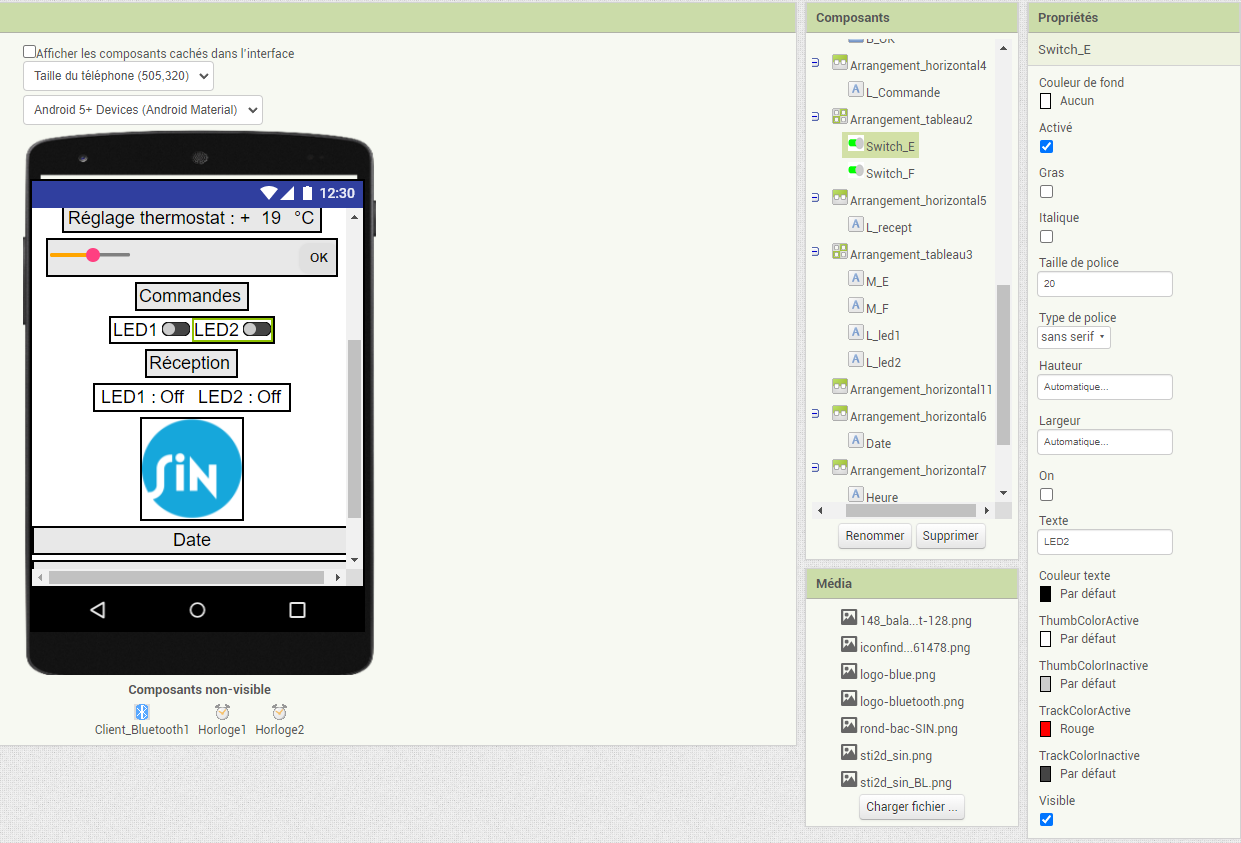
Task: Click the Switch_F component icon in tree
Action: (856, 172)
